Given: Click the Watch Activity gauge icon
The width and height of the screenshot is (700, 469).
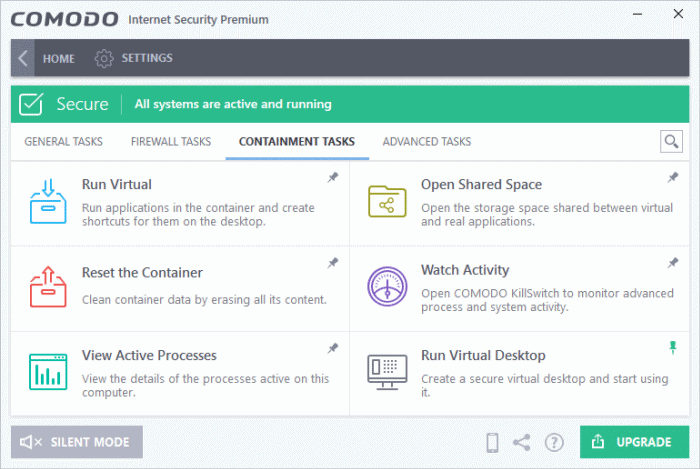Looking at the screenshot, I should 387,286.
